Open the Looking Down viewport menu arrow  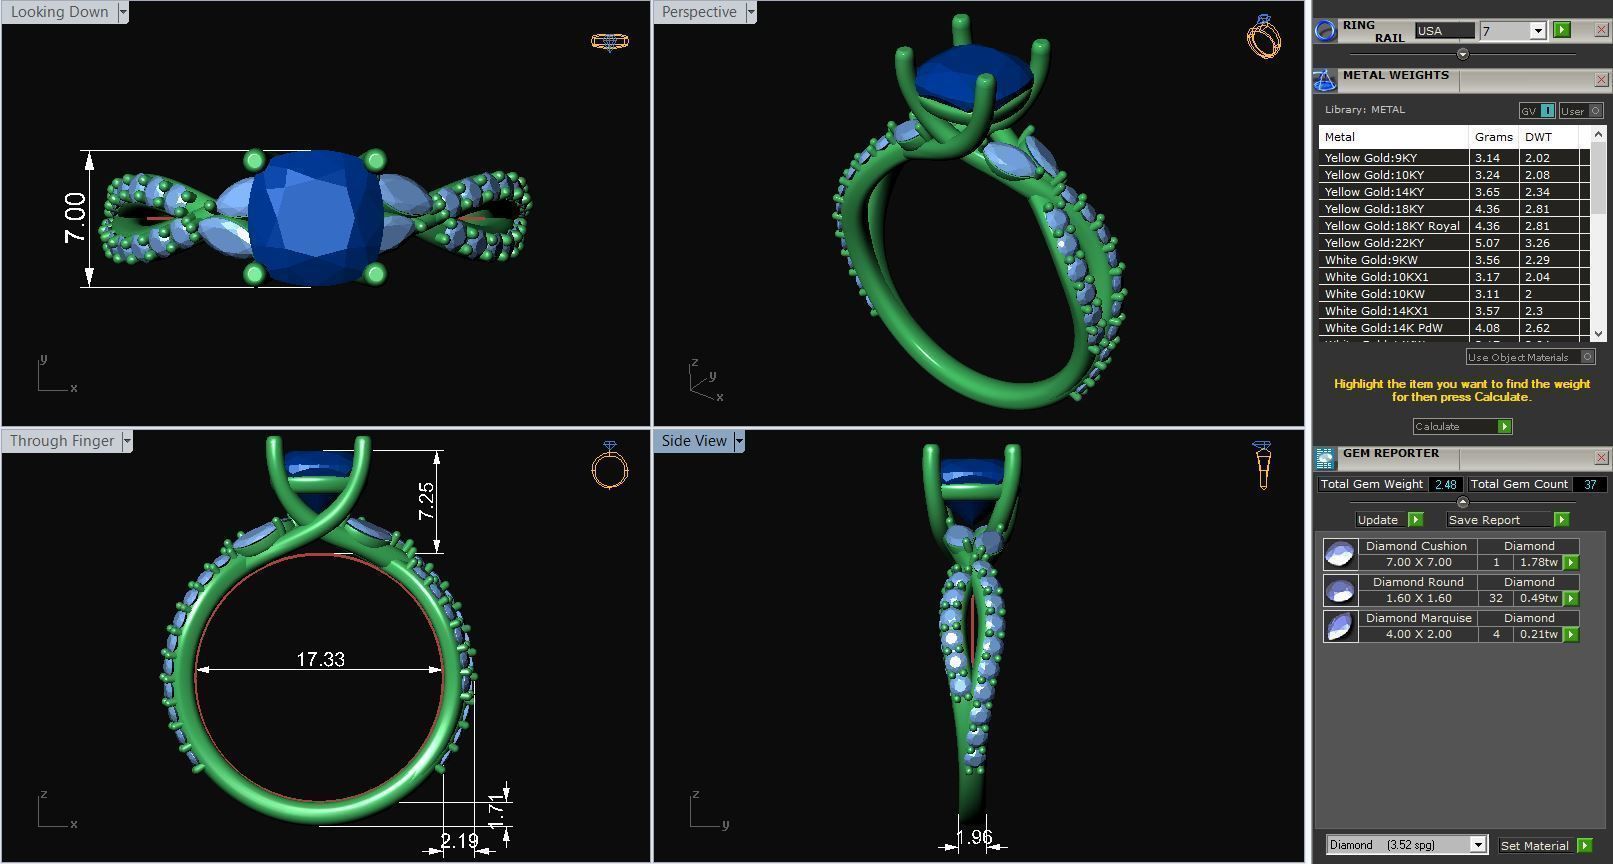point(123,12)
